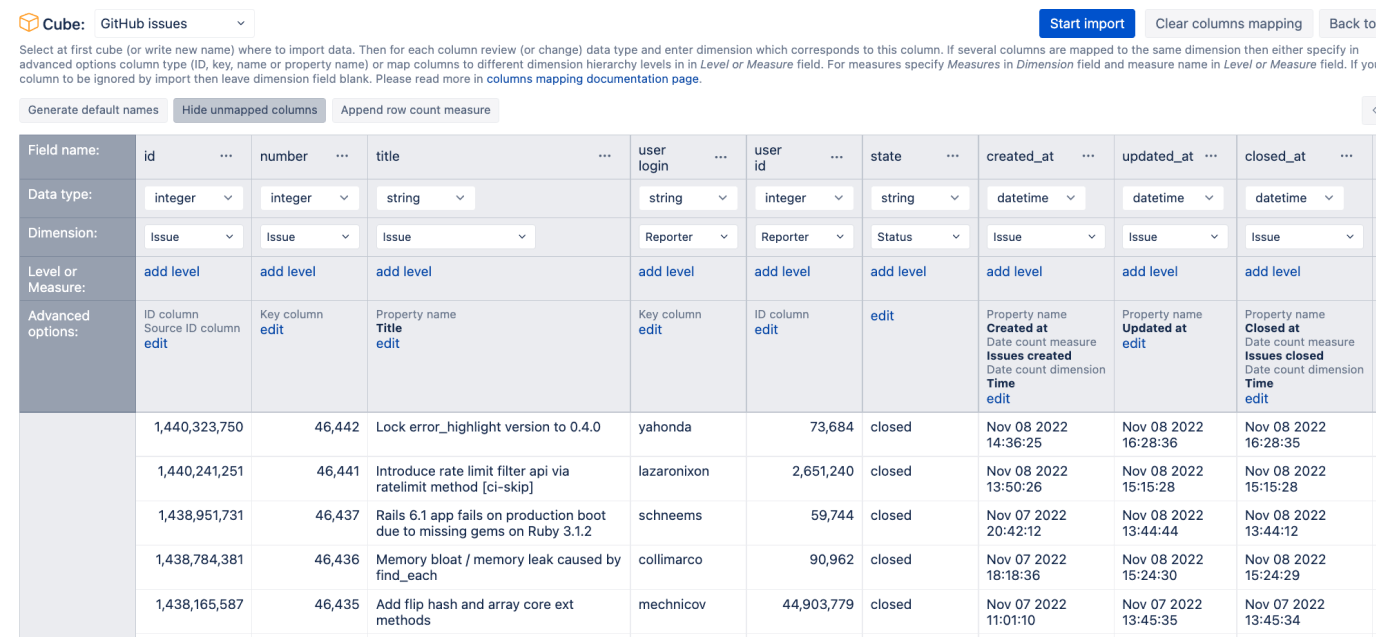Toggle the Hide unmapped columns button
Image resolution: width=1376 pixels, height=637 pixels.
pos(249,110)
